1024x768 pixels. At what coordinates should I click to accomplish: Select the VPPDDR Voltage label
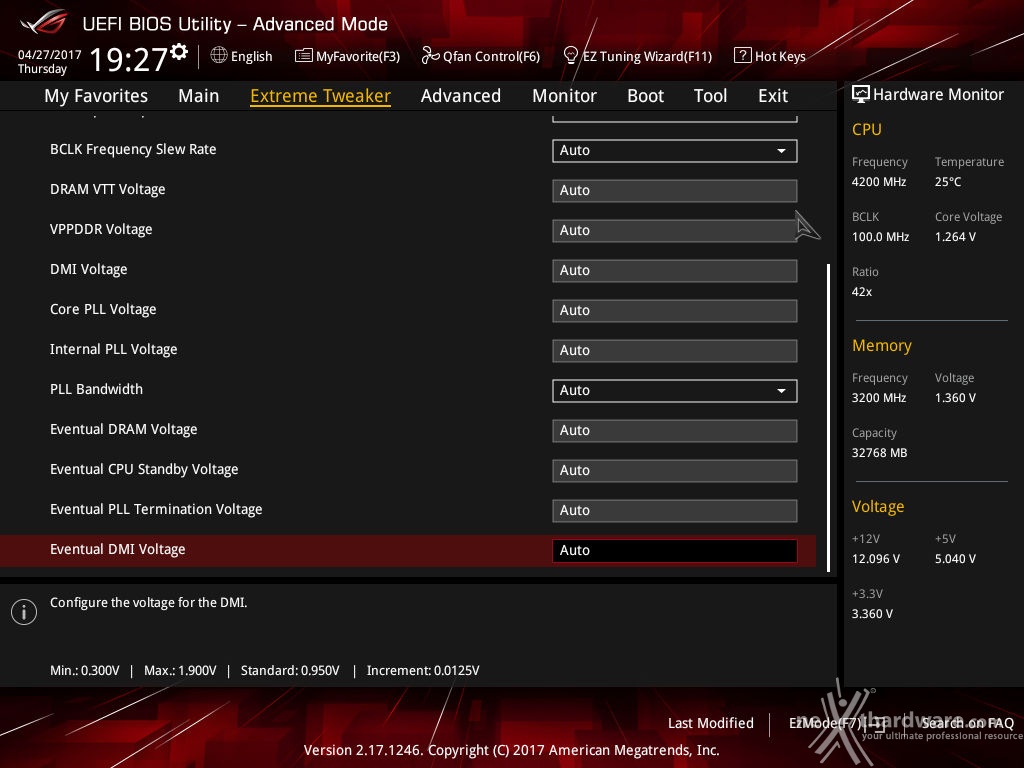coord(101,229)
